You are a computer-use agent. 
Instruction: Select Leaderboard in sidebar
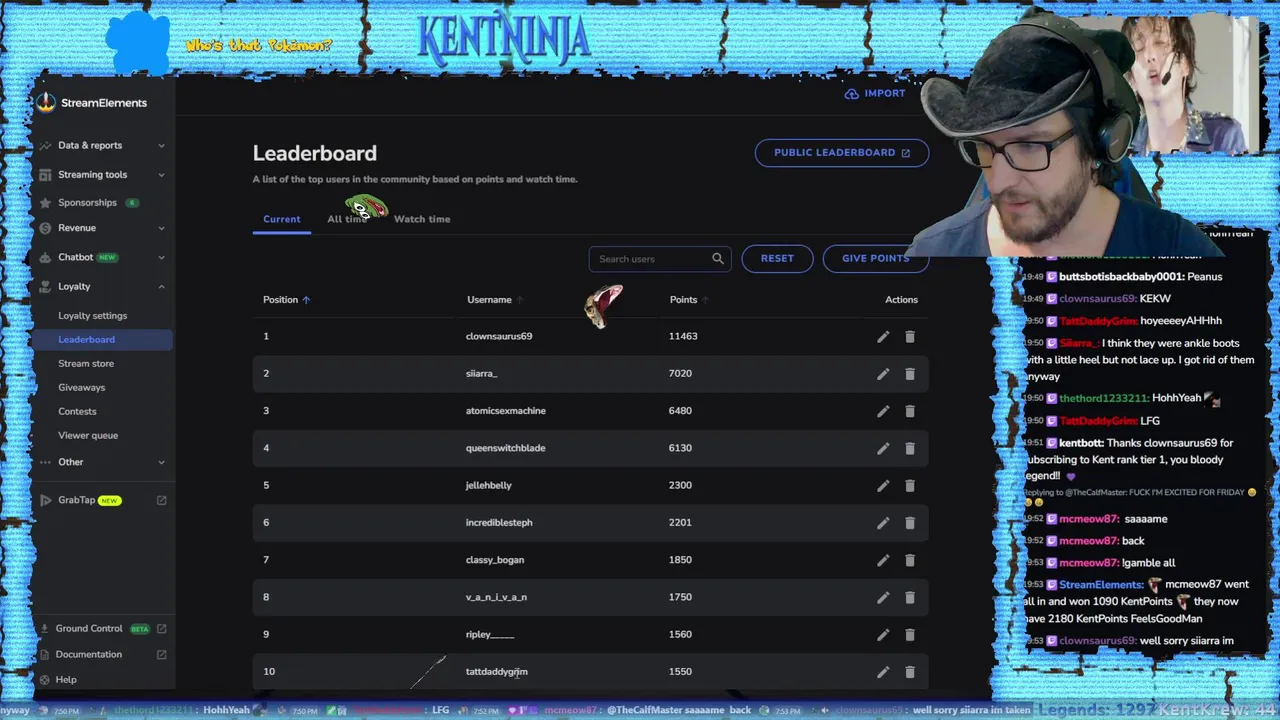click(x=102, y=340)
